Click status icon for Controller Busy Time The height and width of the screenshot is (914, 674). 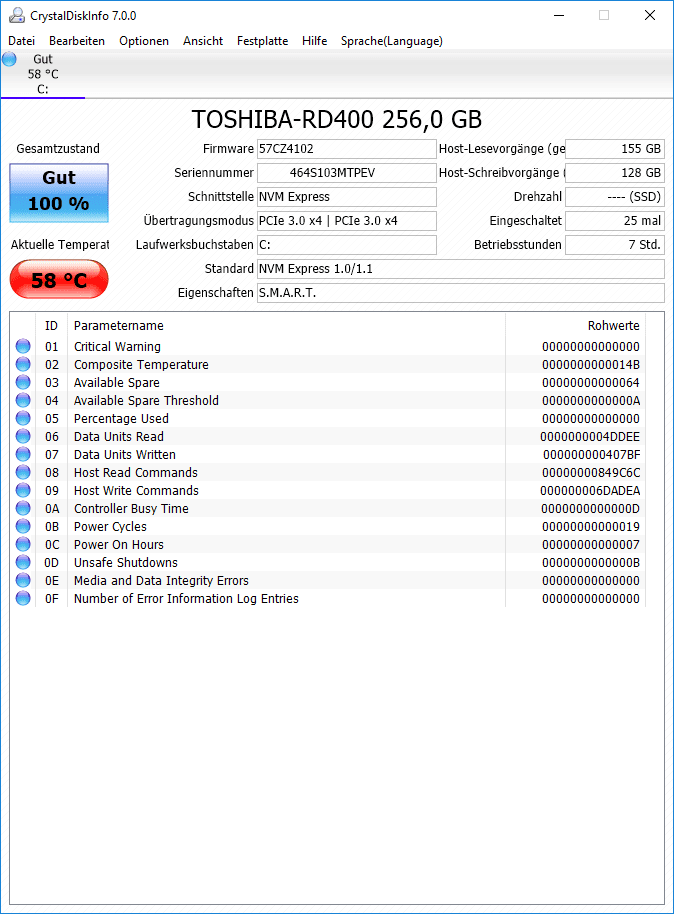(x=23, y=508)
